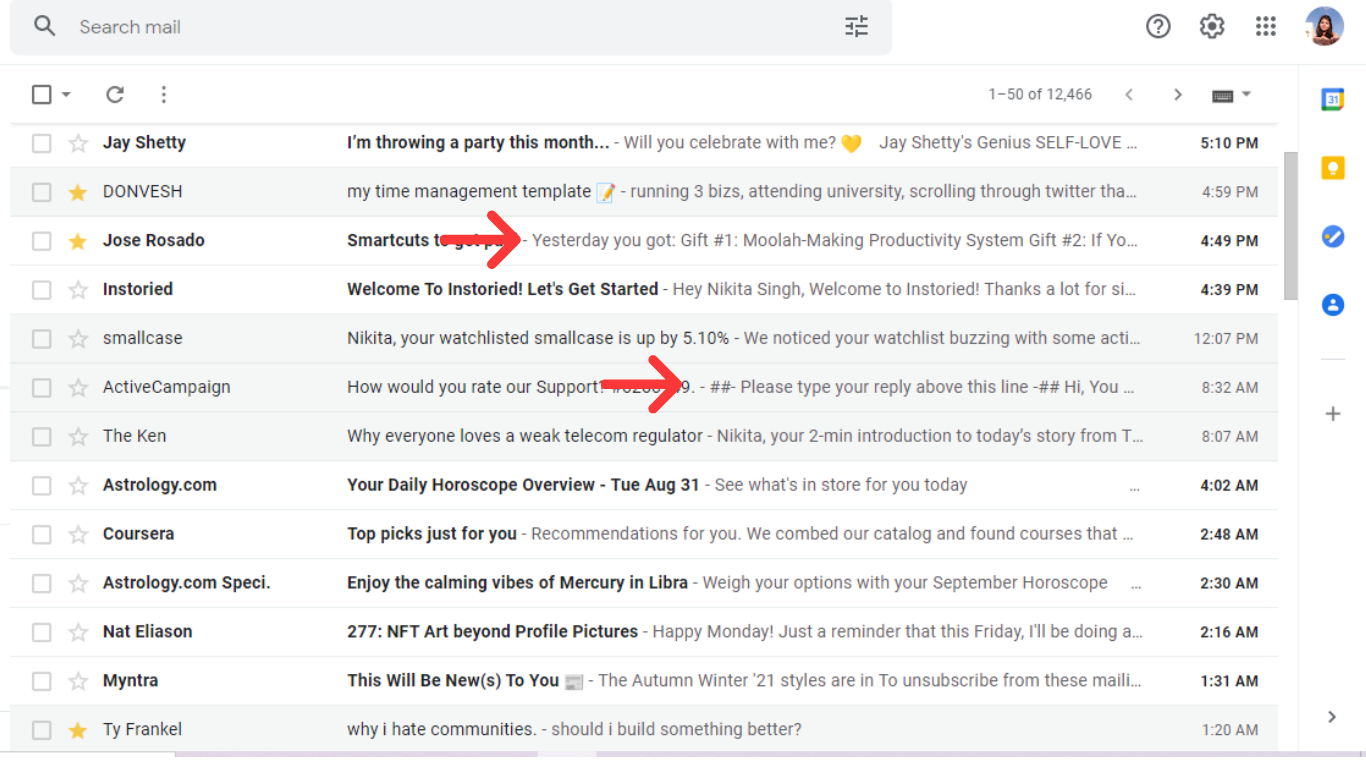Unstar the Jose Rosado email
The width and height of the screenshot is (1366, 768).
point(78,241)
